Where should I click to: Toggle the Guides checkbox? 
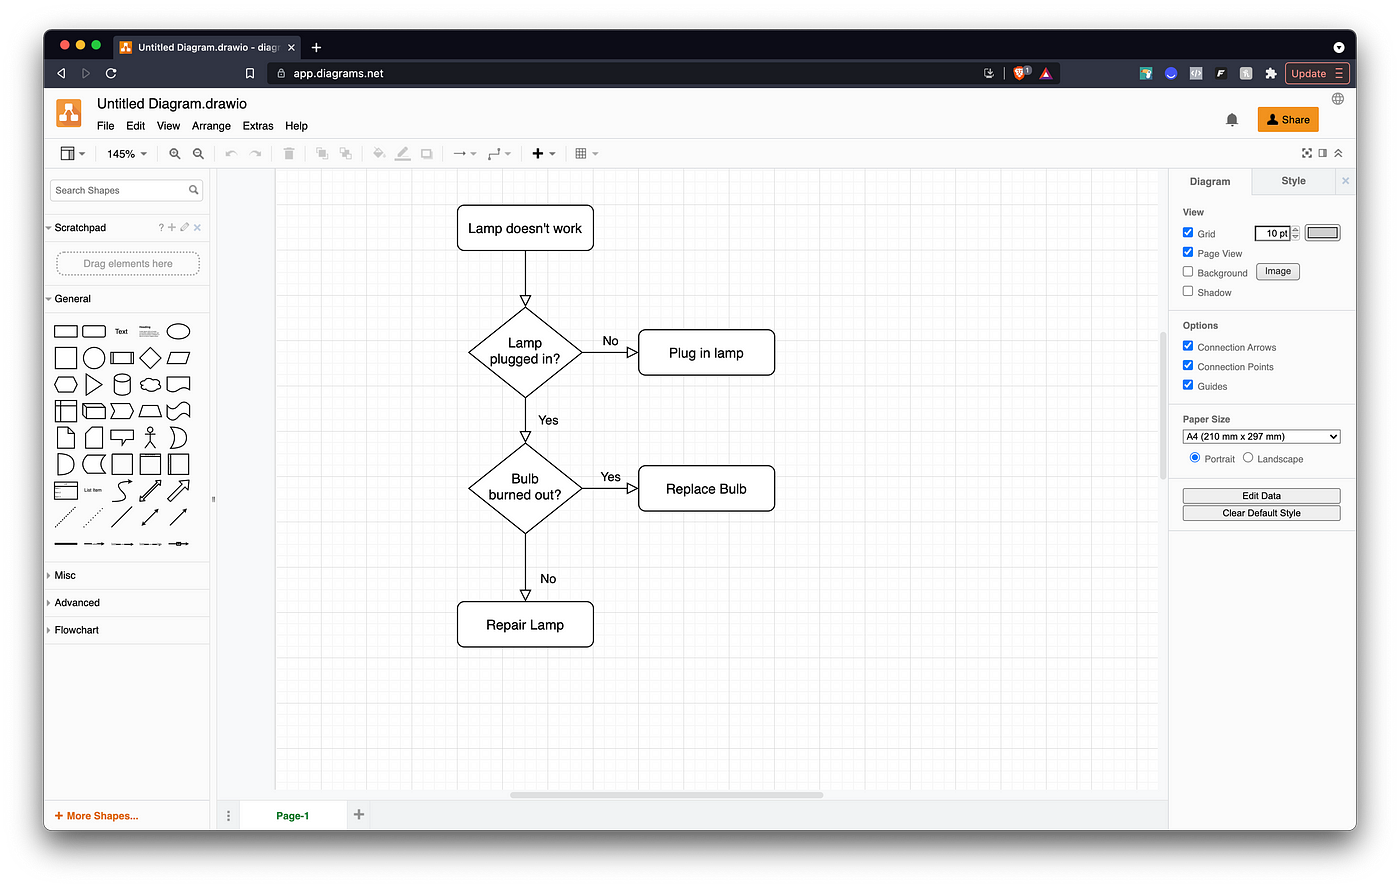(1188, 385)
